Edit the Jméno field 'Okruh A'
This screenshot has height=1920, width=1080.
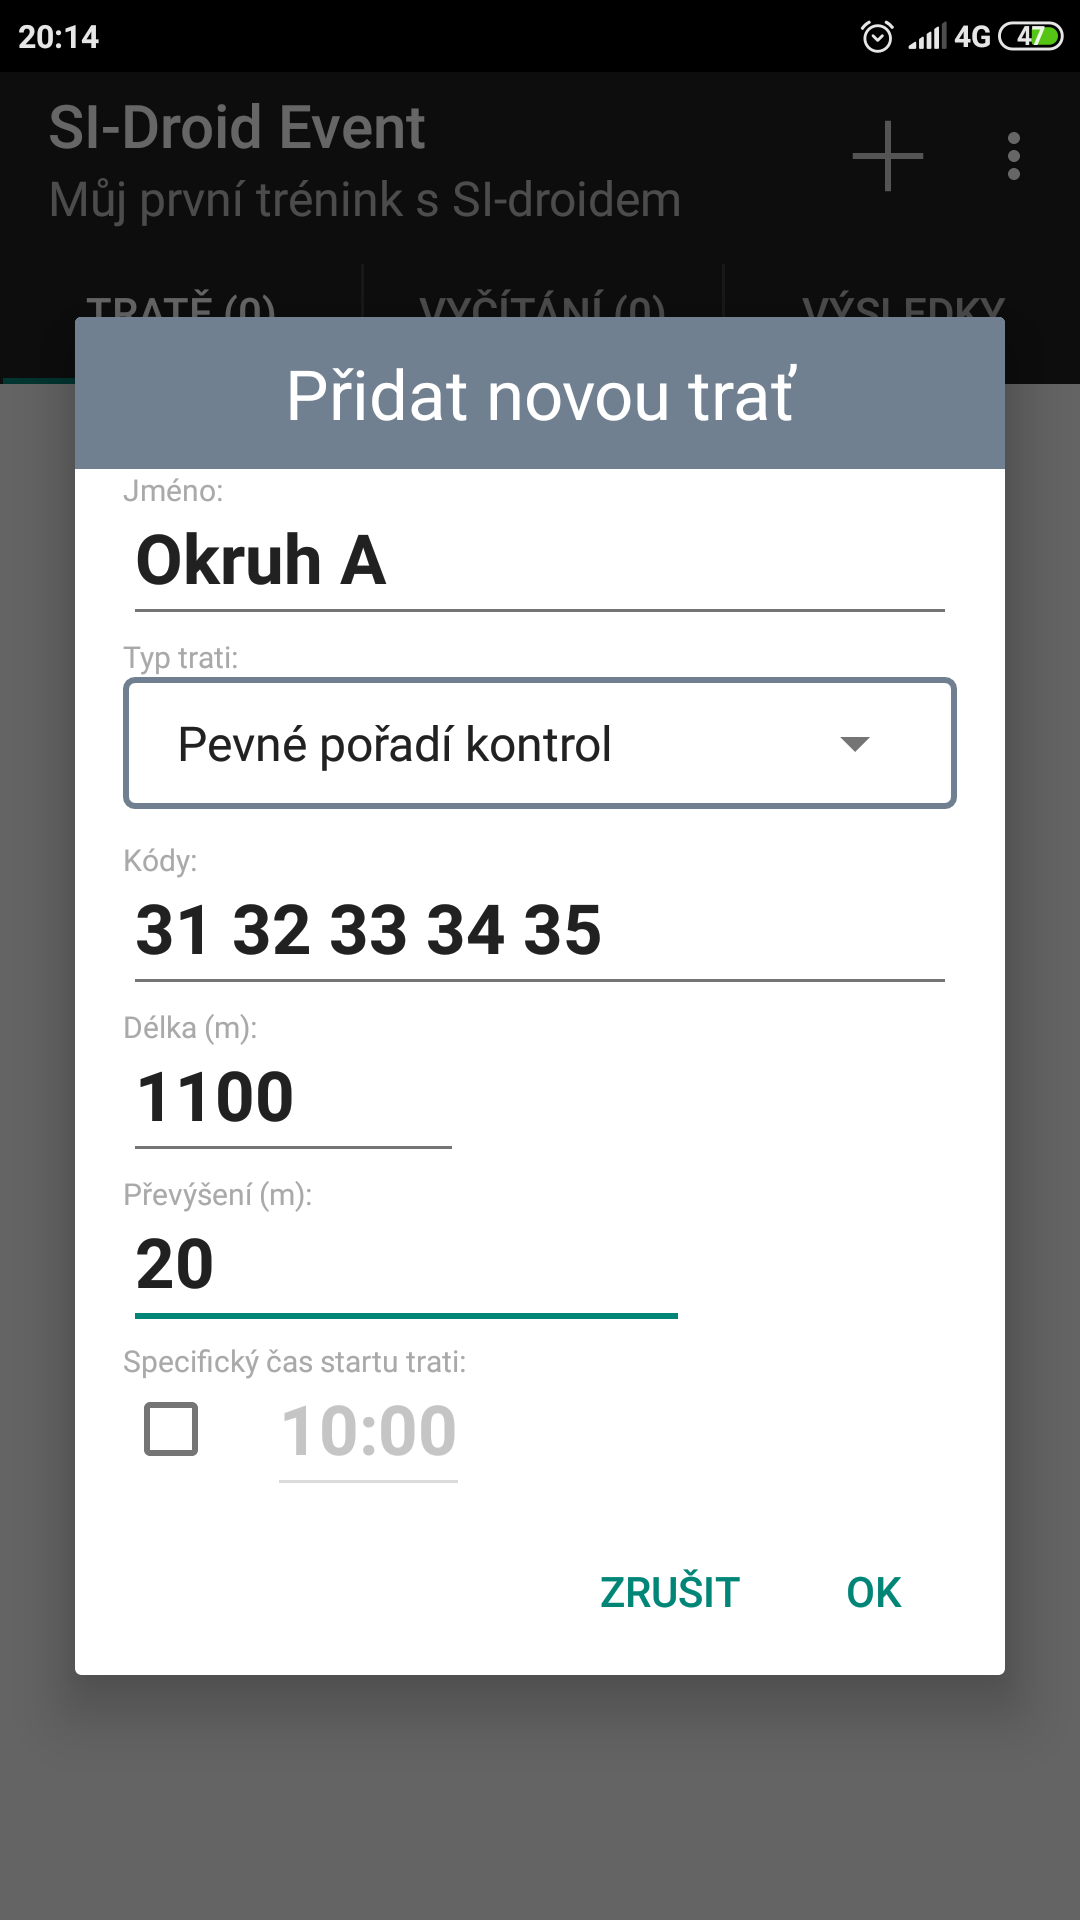coord(540,561)
